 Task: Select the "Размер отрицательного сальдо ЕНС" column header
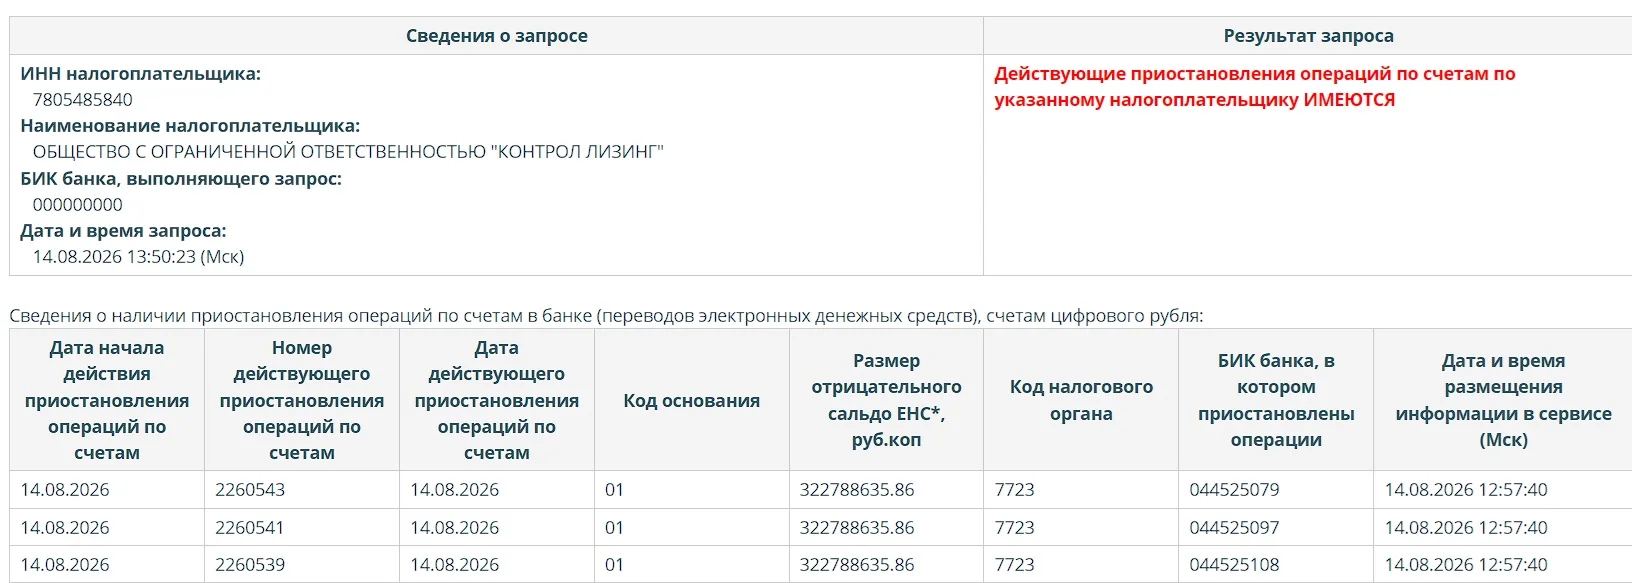tap(886, 400)
